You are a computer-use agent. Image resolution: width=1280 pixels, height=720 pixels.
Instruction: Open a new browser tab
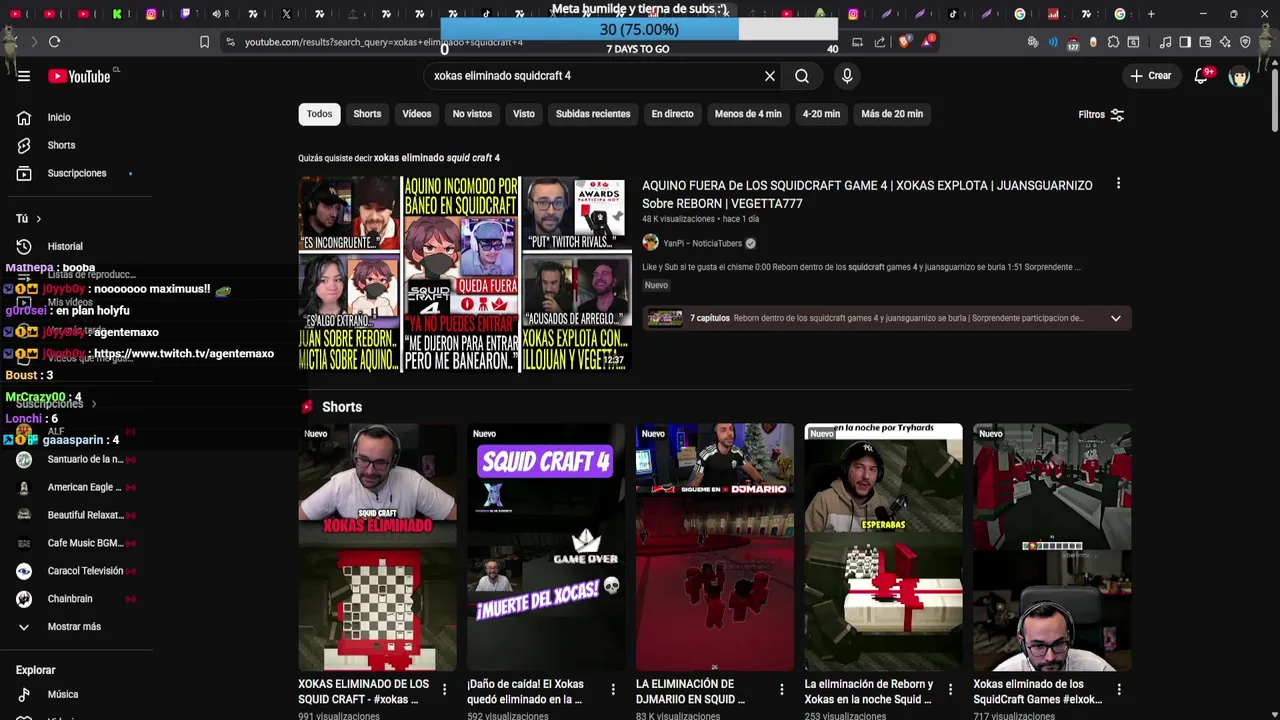[1151, 14]
